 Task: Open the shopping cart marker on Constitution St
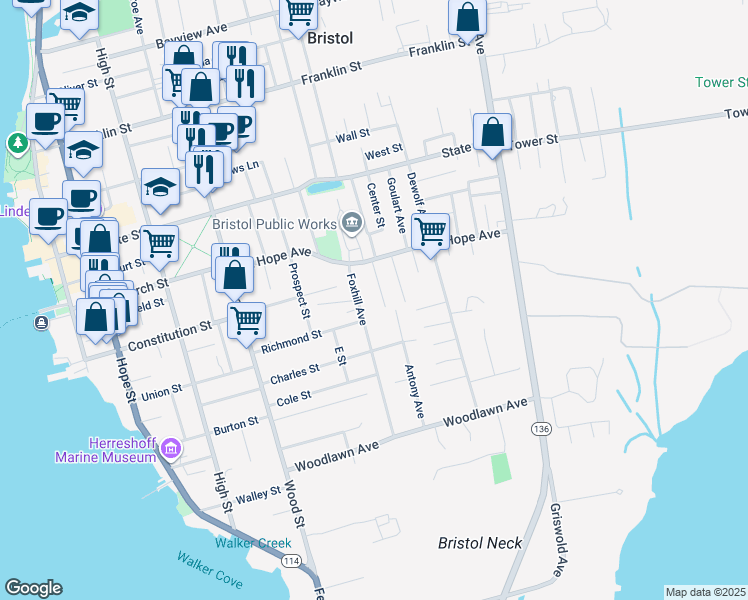tap(246, 321)
